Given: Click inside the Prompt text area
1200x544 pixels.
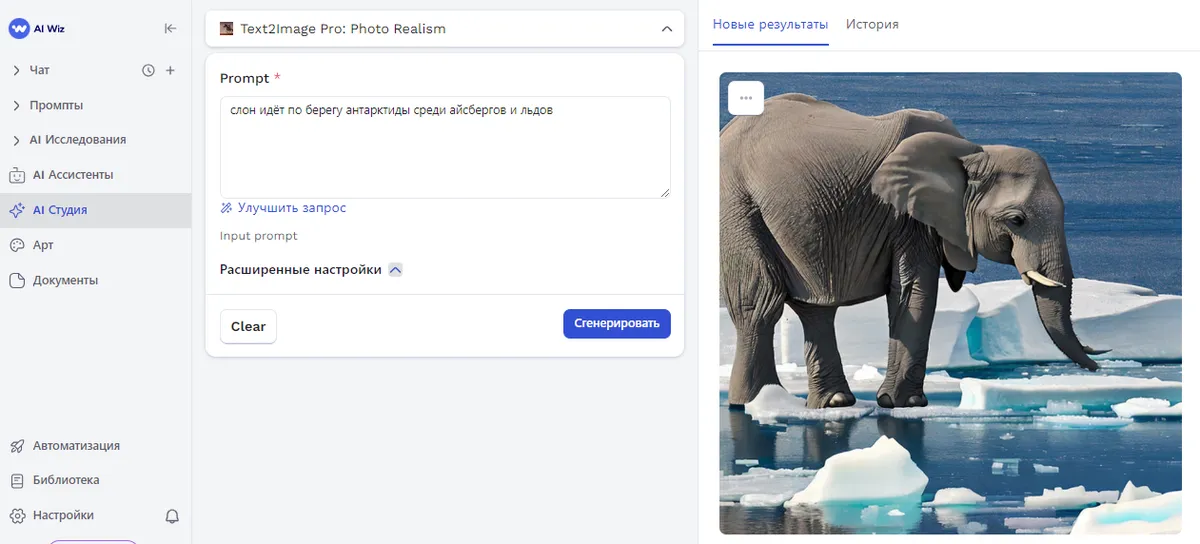Looking at the screenshot, I should click(445, 150).
